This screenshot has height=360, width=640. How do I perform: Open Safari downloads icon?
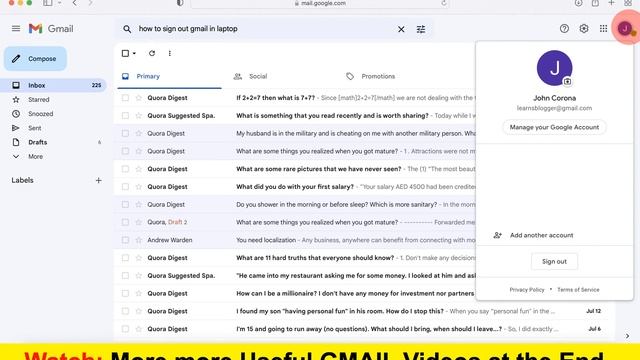578,3
